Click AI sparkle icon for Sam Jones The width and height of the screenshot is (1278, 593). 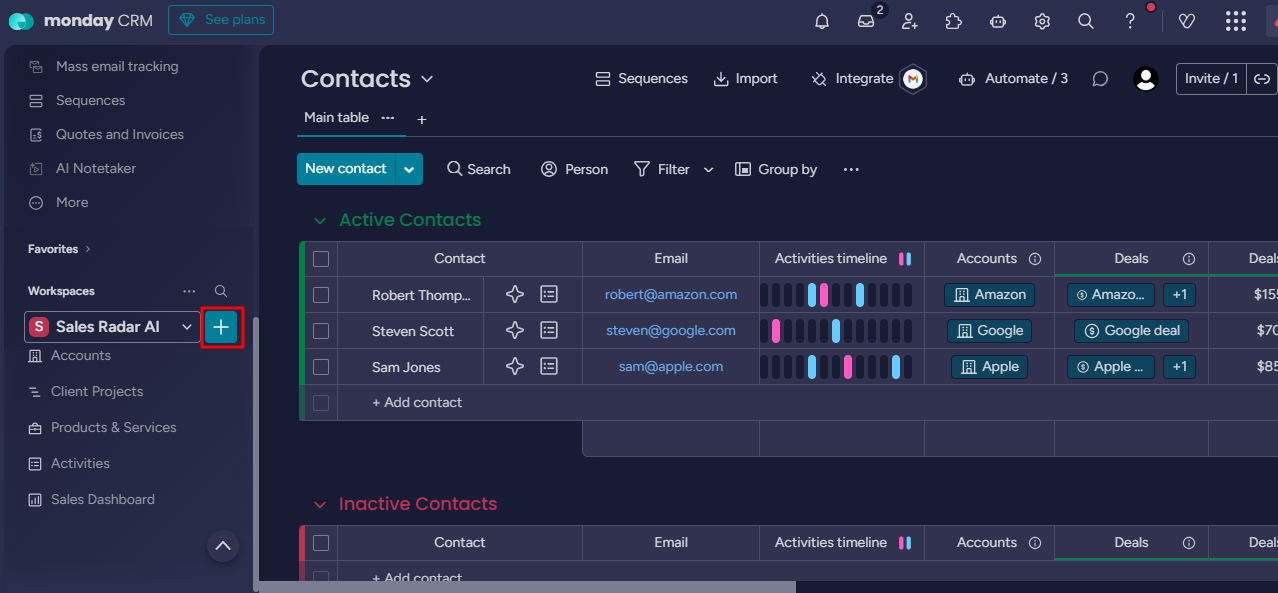click(x=515, y=366)
